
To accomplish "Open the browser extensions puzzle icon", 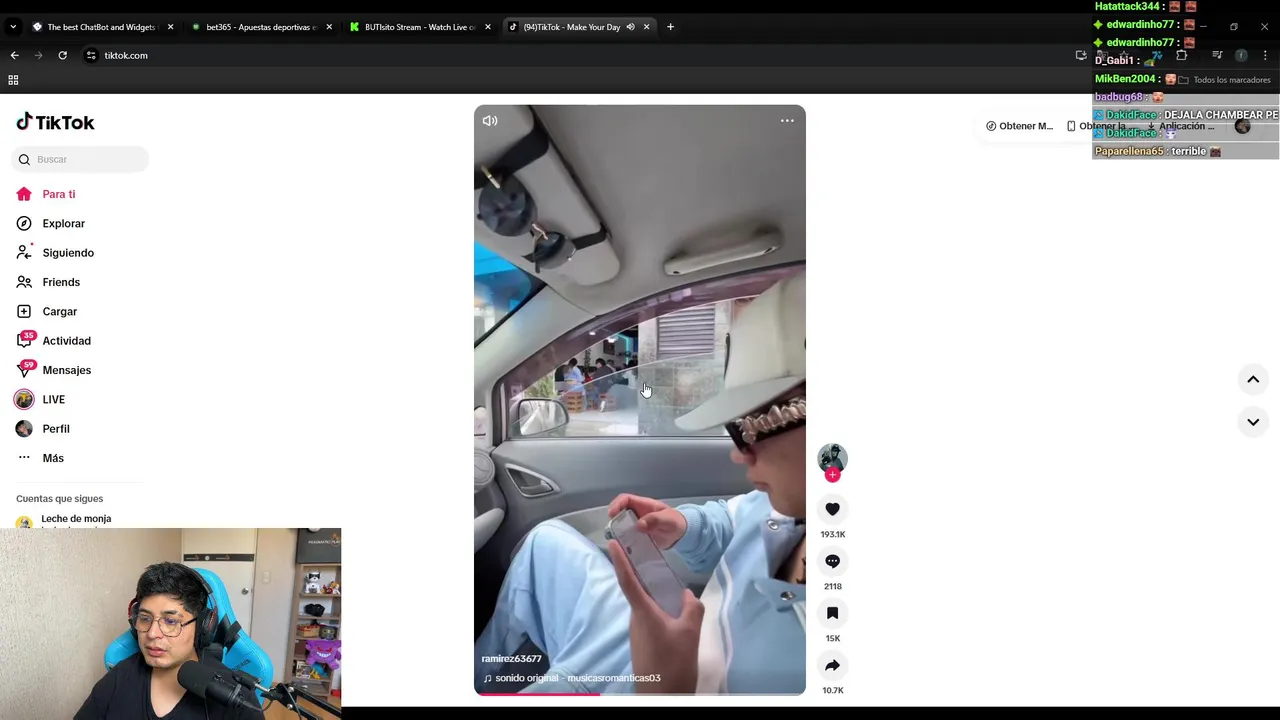I will point(1181,55).
